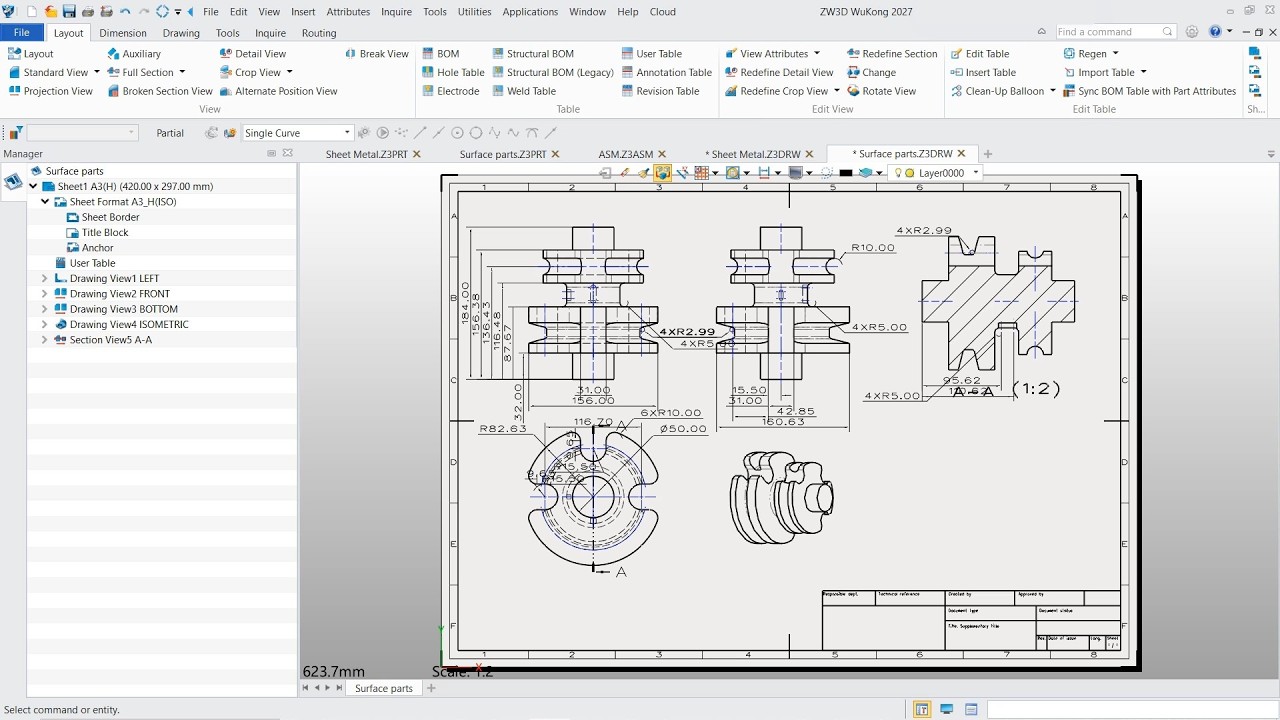Image resolution: width=1280 pixels, height=720 pixels.
Task: Click the black color swatch
Action: click(x=846, y=173)
